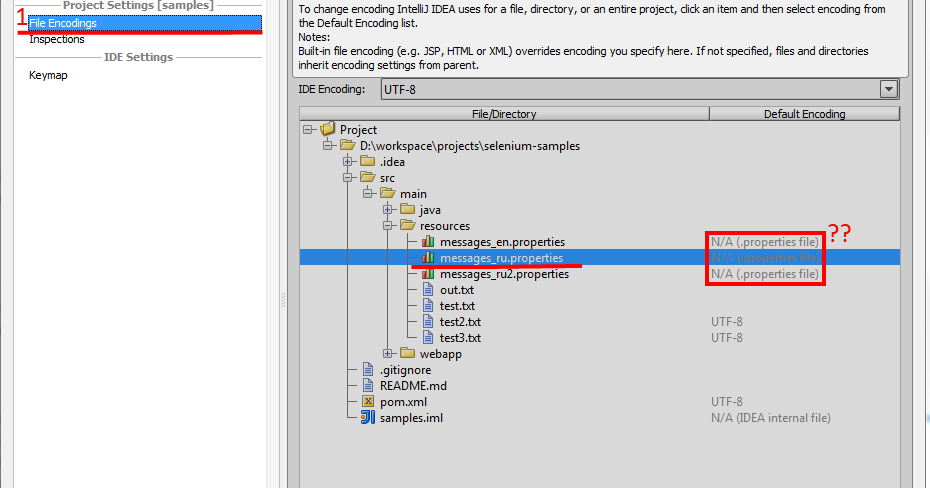Image resolution: width=930 pixels, height=488 pixels.
Task: Click UTF-8 encoding cell for pom.xml
Action: coord(727,402)
